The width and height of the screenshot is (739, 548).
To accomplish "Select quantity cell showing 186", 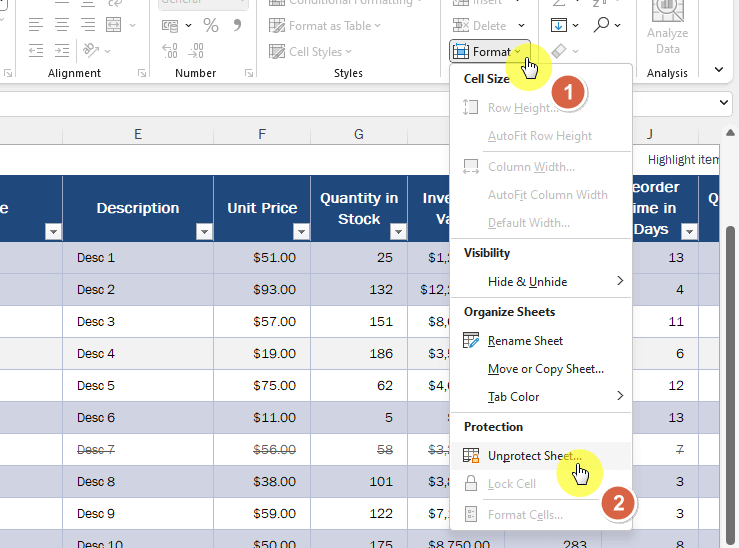I will 359,354.
